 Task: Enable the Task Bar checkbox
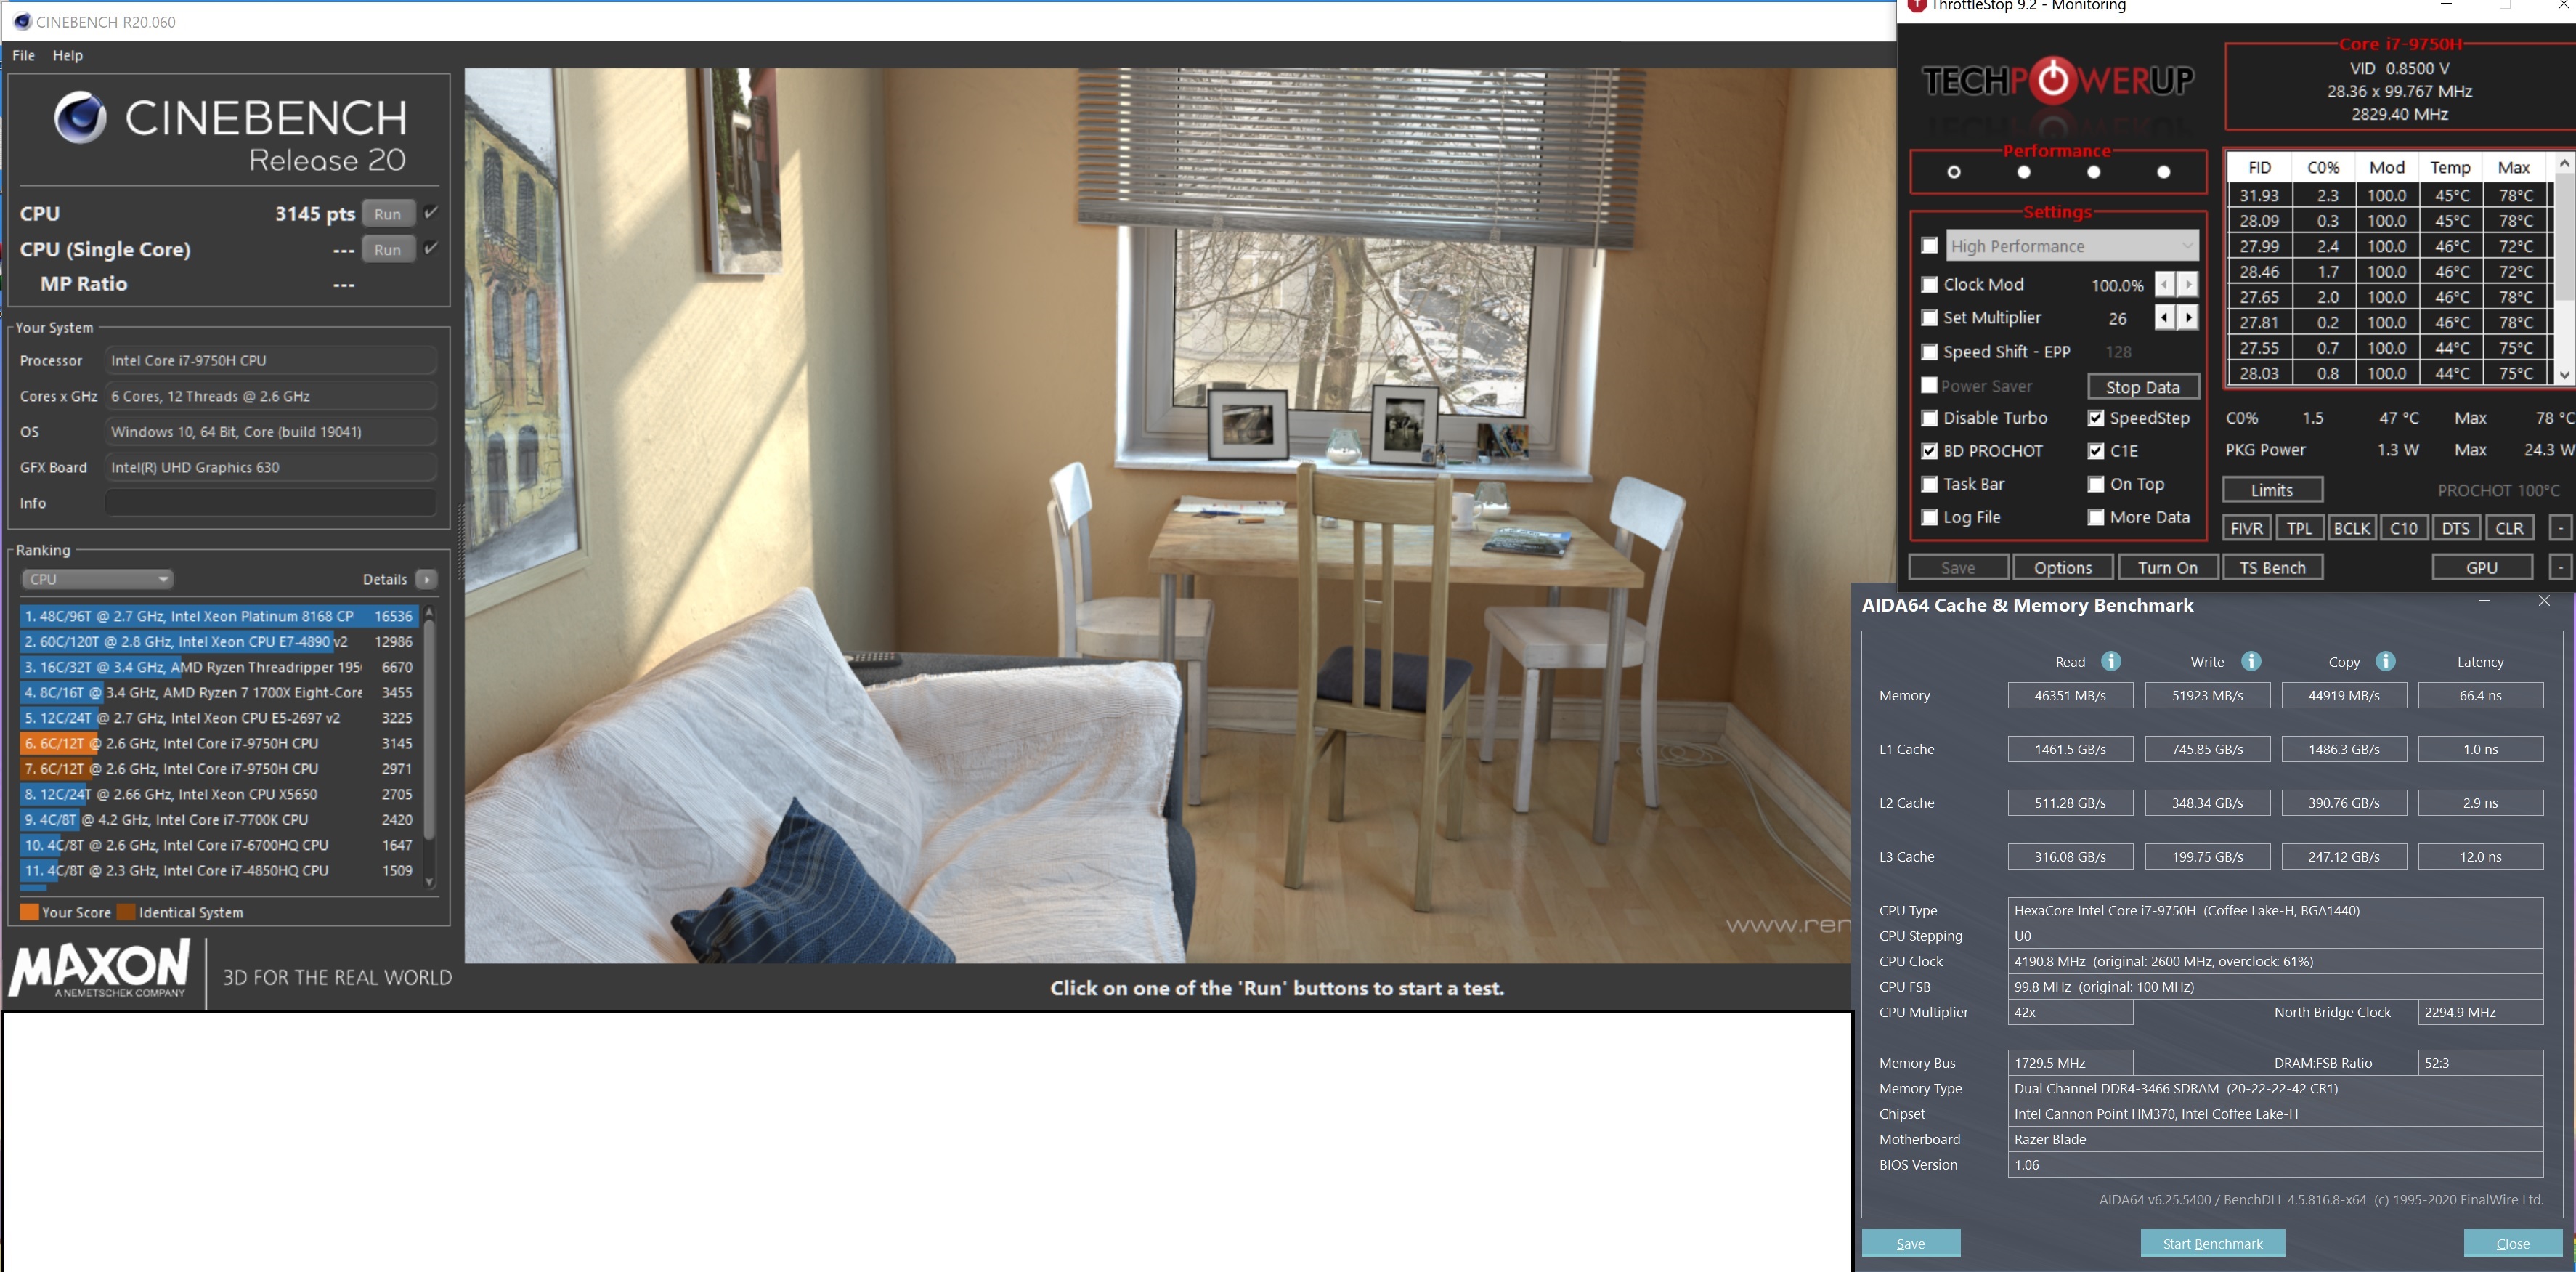click(x=1929, y=484)
